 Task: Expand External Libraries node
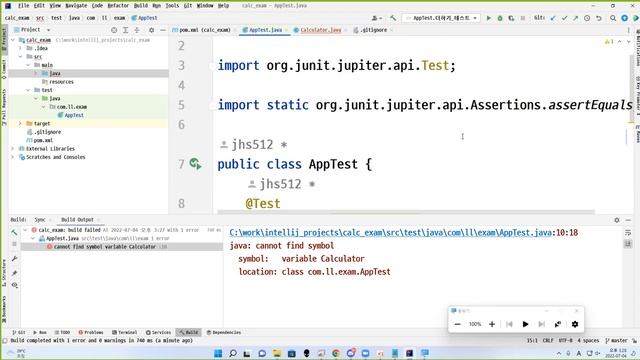(x=13, y=149)
